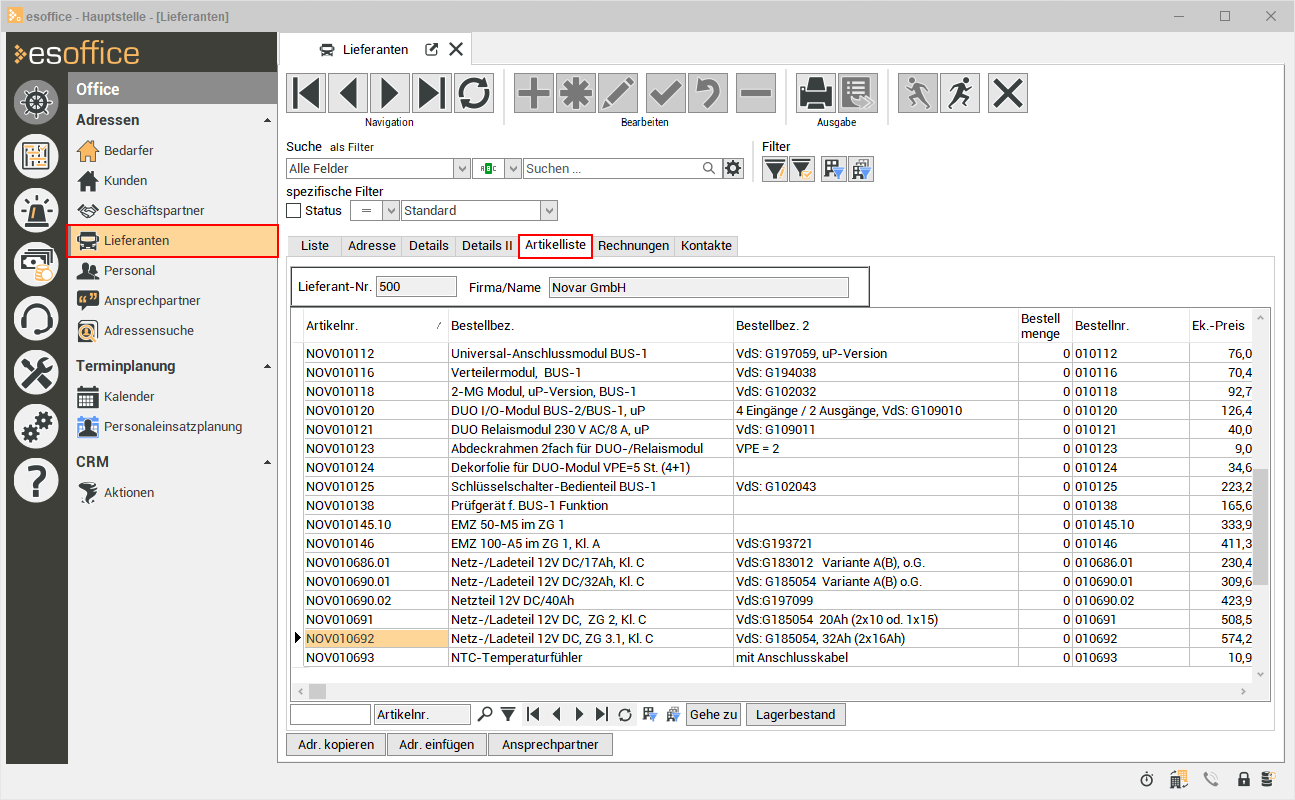
Task: Click the grey running figure icon
Action: [918, 93]
